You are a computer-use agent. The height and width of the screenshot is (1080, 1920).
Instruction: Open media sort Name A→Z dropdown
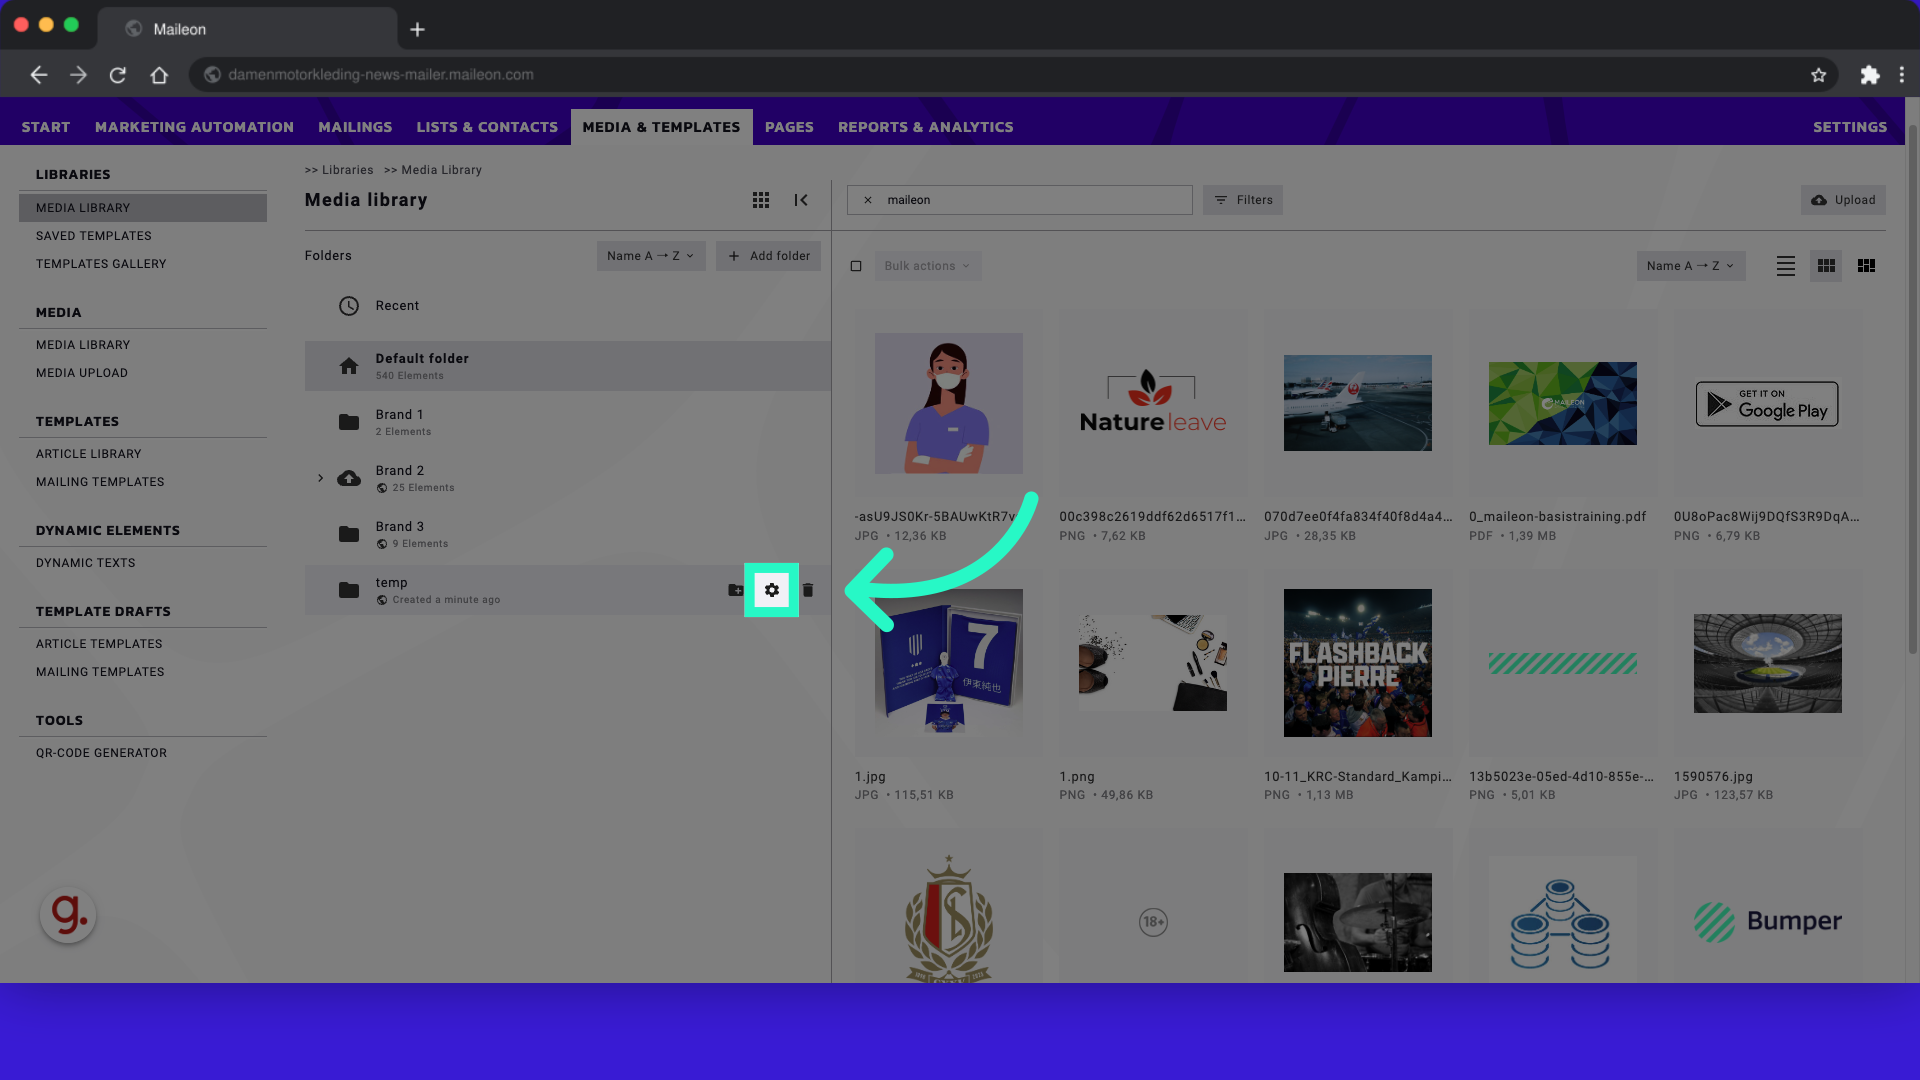[1691, 266]
